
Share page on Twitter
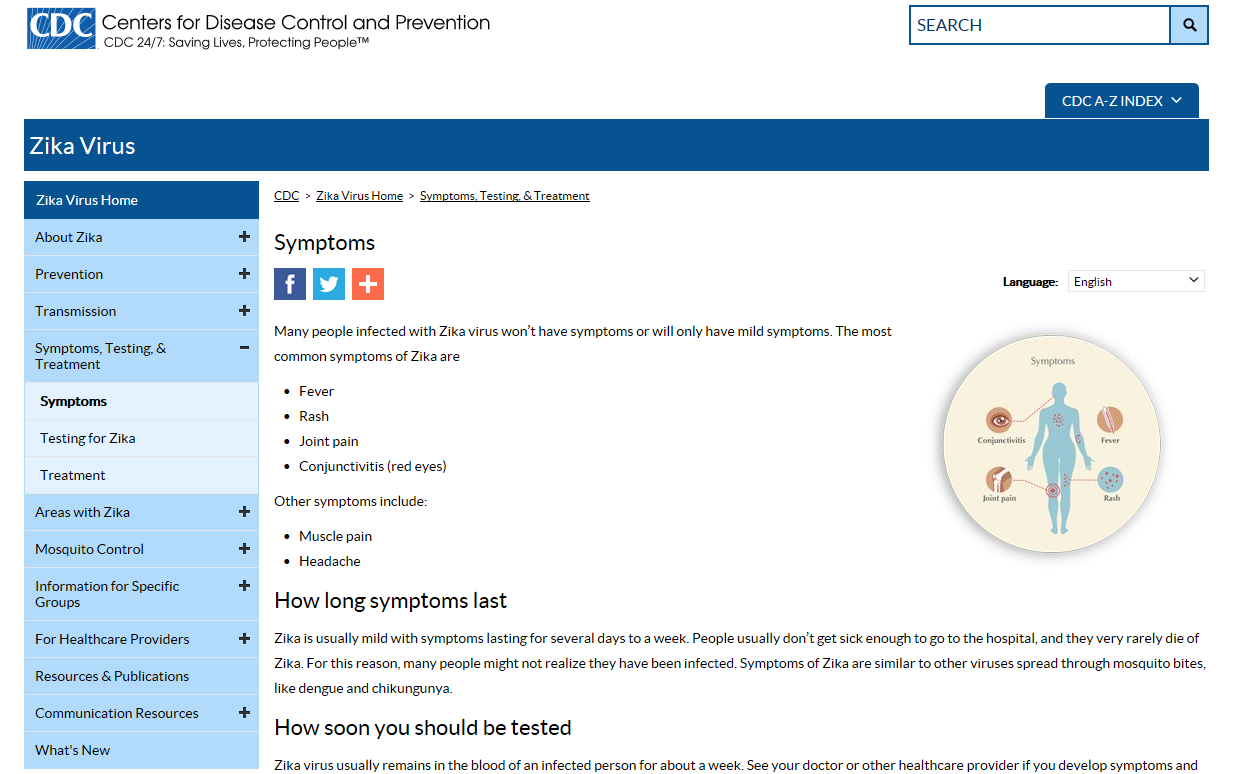tap(329, 284)
